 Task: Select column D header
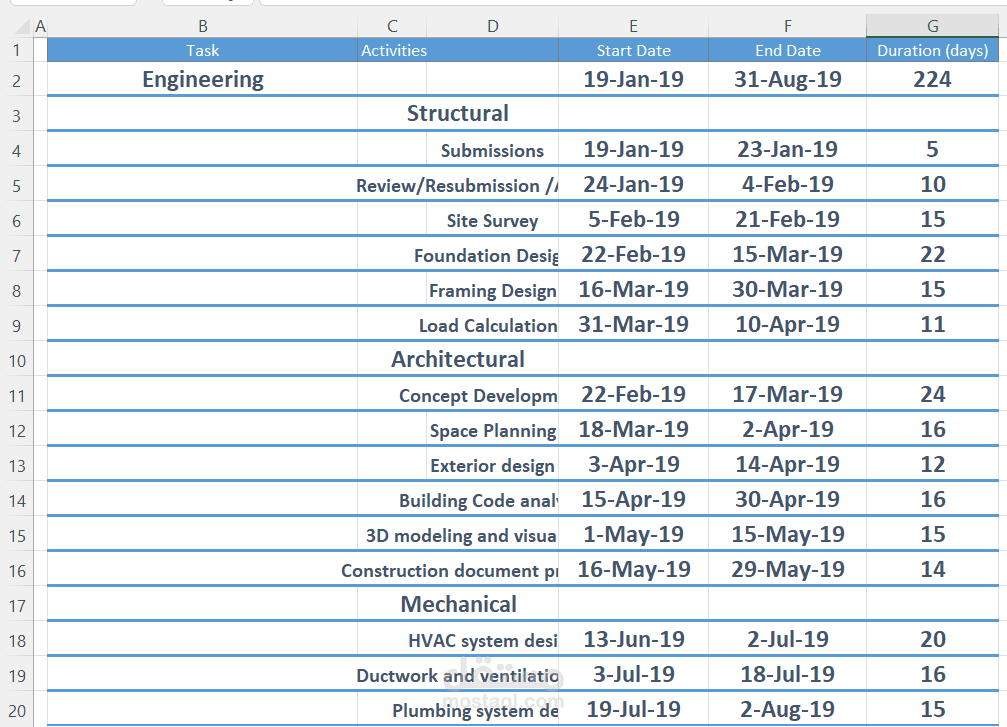pyautogui.click(x=493, y=26)
